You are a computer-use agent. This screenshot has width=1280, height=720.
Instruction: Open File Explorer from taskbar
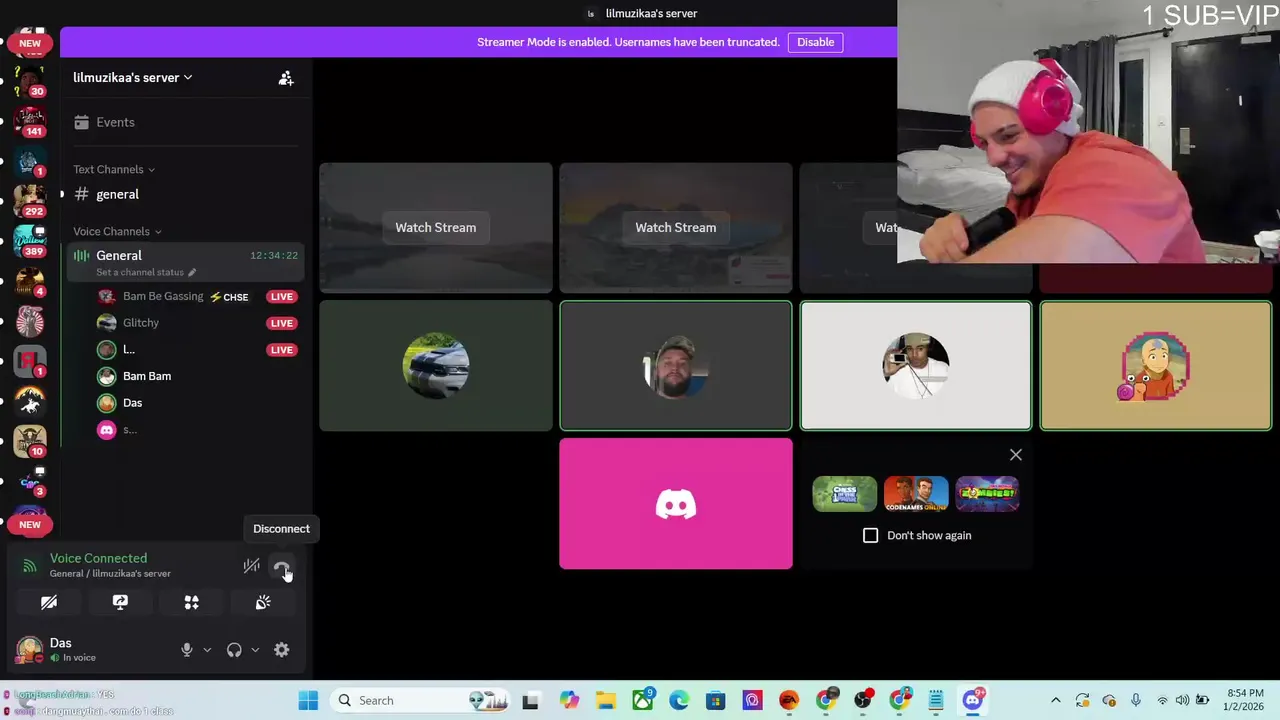click(605, 700)
